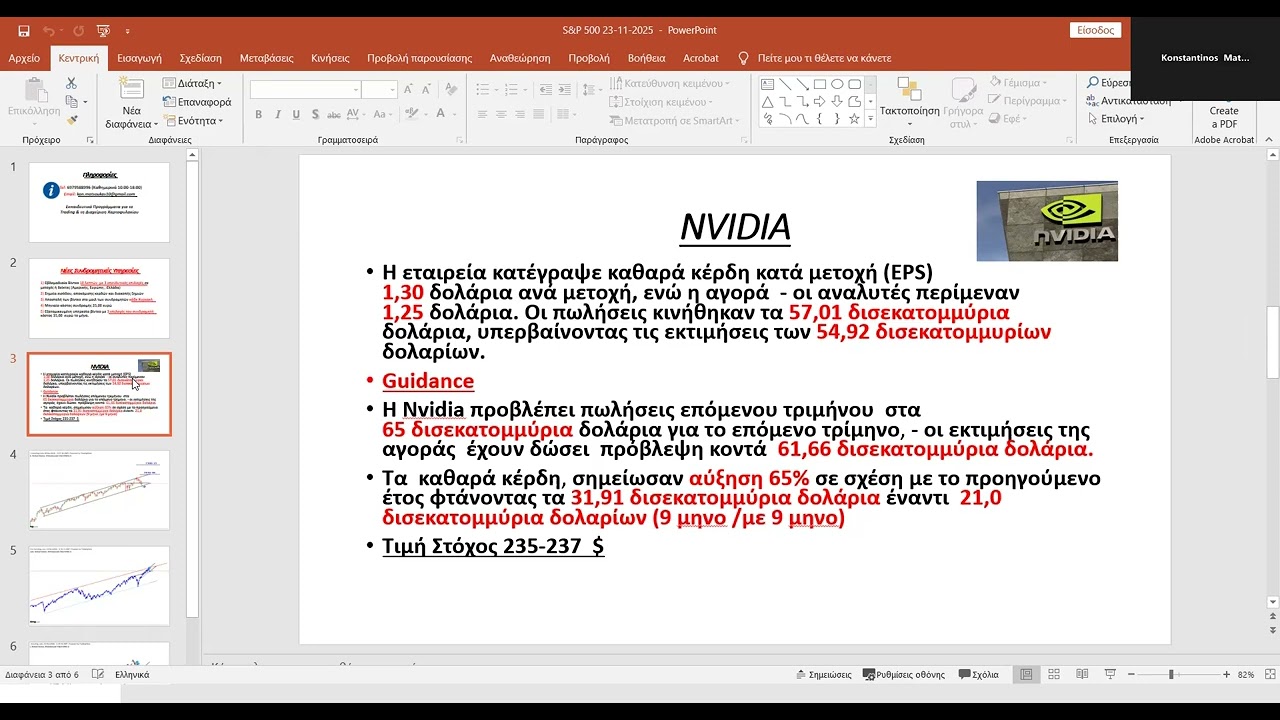
Task: Switch to the Κινήσεις ribbon tab
Action: click(x=330, y=58)
